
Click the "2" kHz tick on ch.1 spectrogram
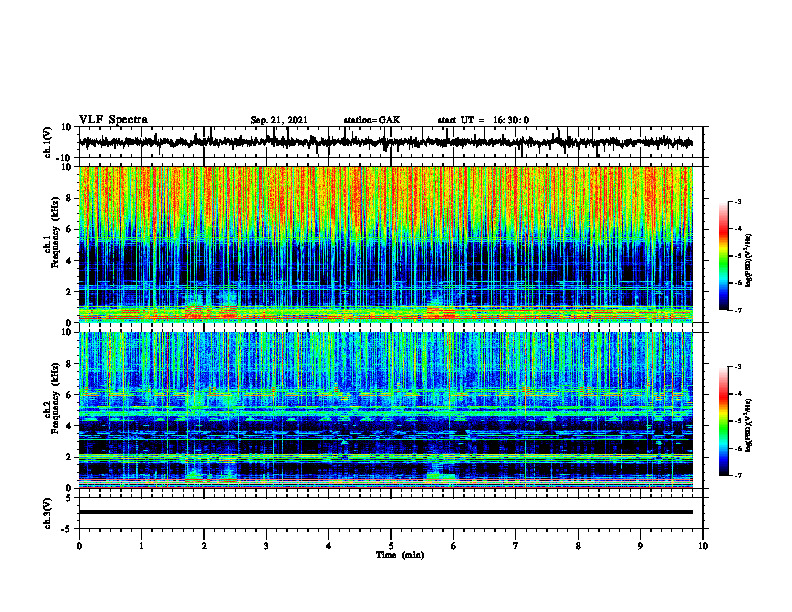coord(69,291)
